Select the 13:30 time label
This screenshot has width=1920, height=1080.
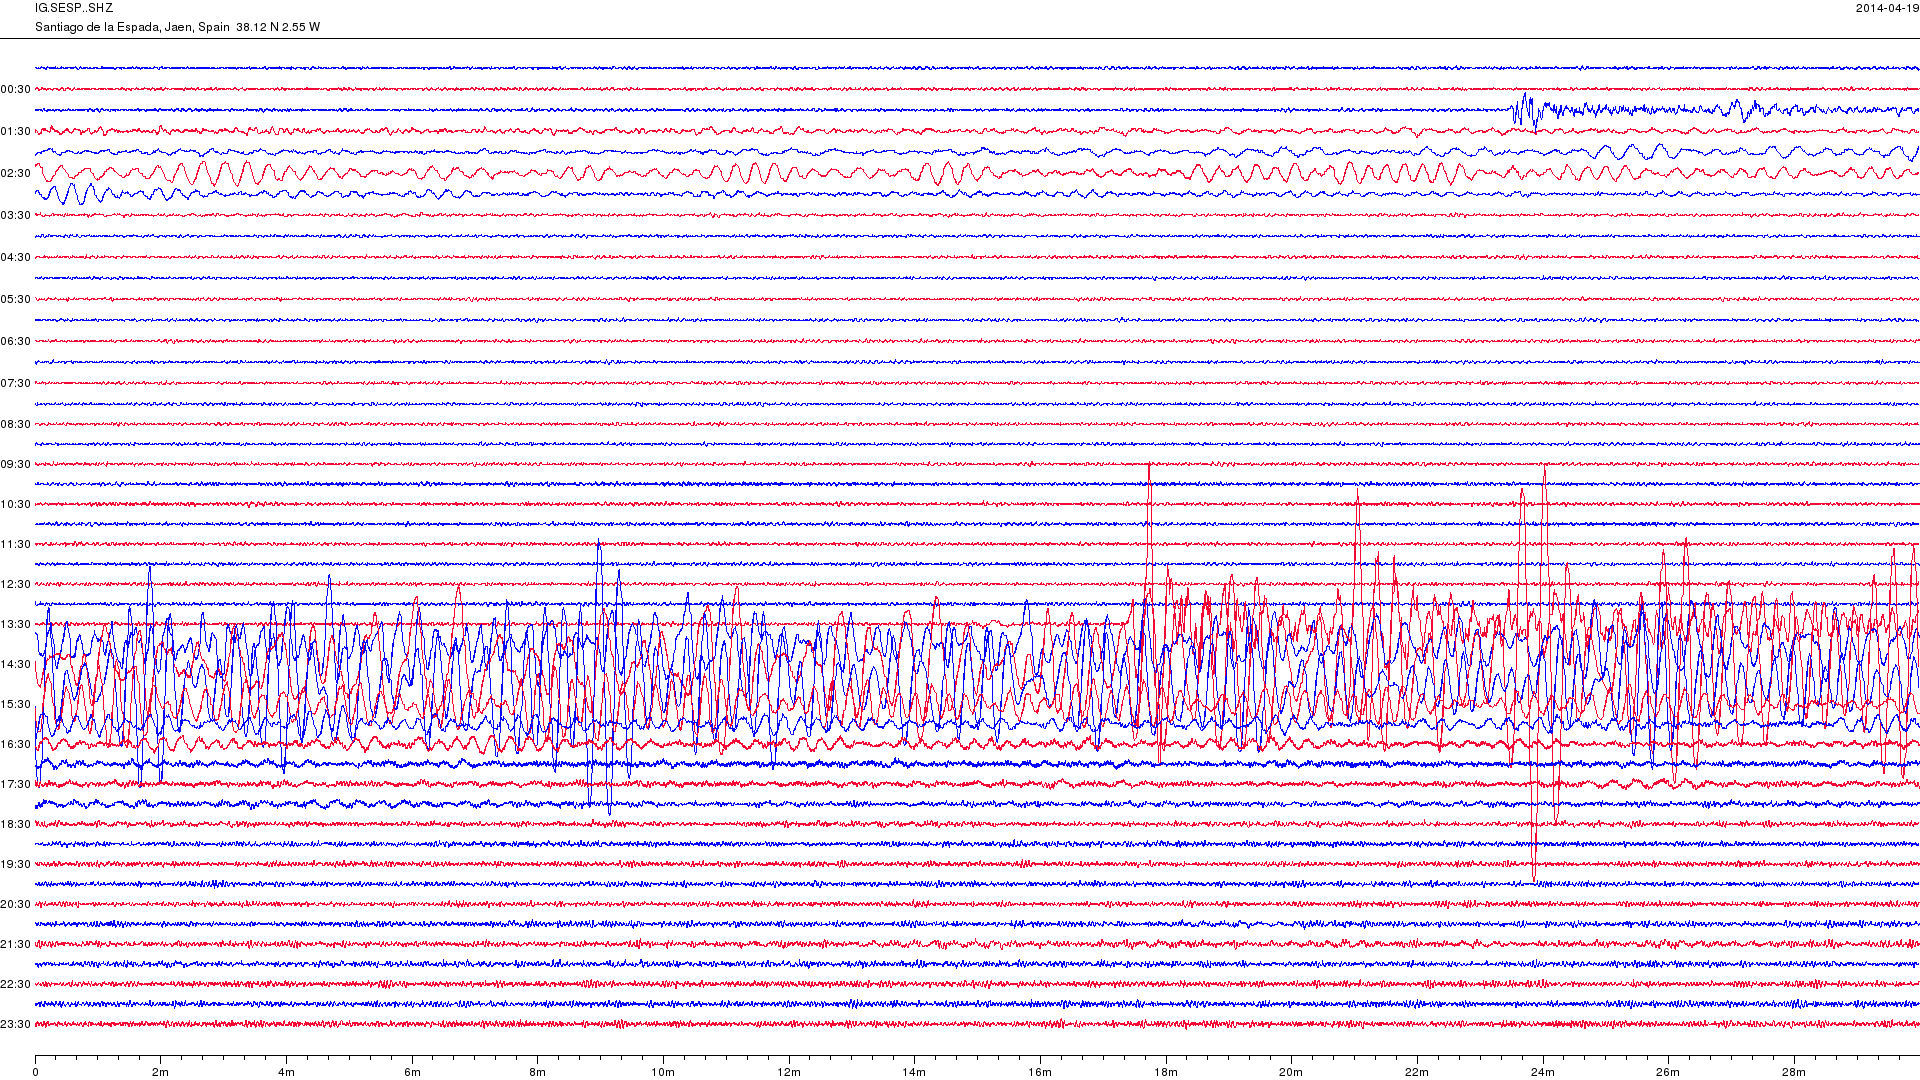click(15, 625)
